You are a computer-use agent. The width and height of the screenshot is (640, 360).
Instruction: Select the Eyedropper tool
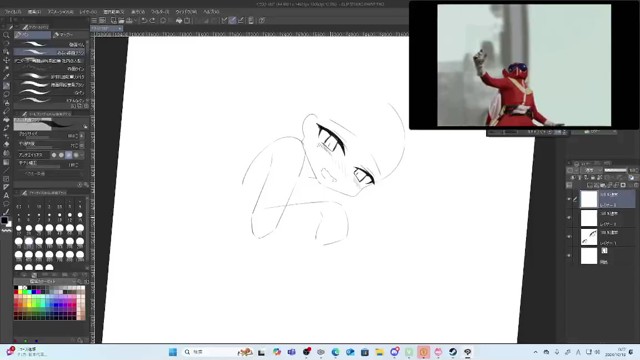coord(6,77)
